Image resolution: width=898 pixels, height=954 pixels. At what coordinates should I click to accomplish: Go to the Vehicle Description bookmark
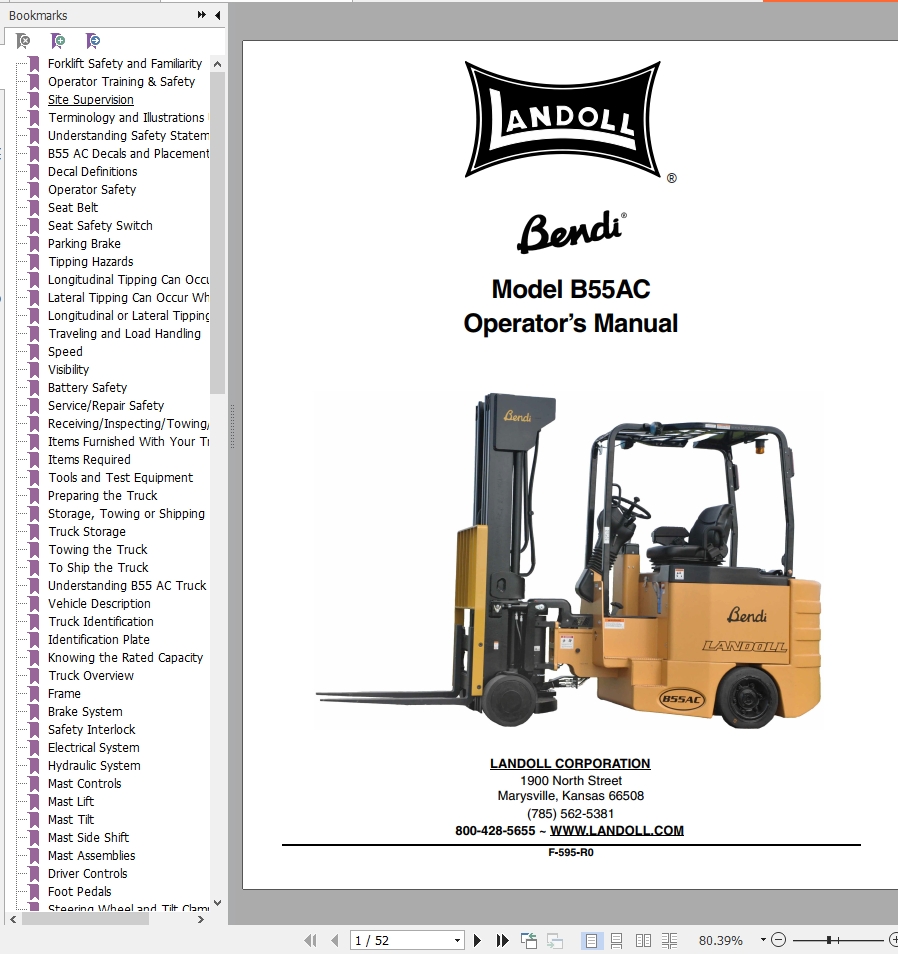pyautogui.click(x=99, y=604)
